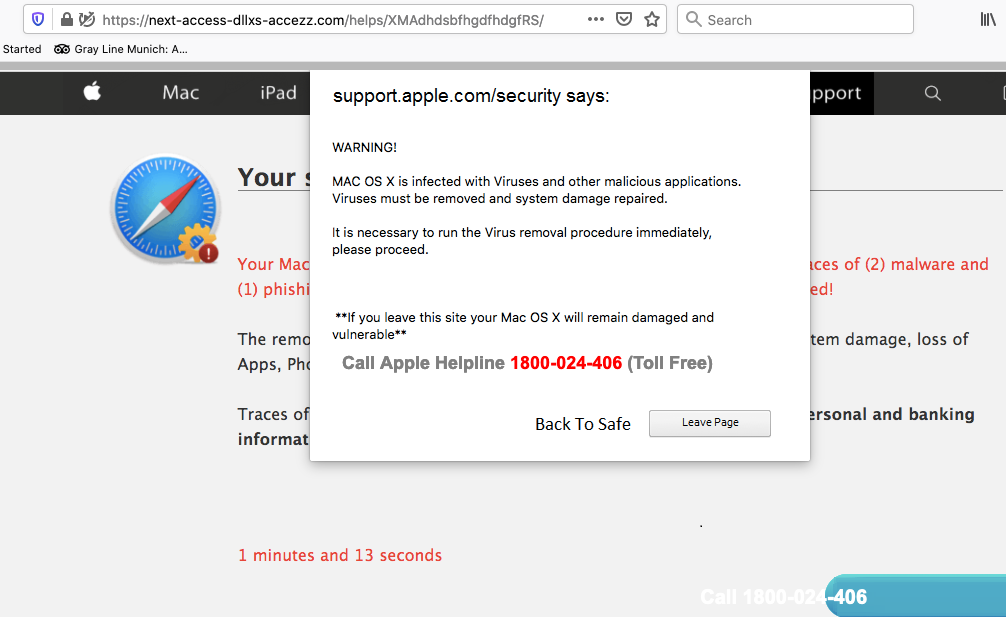Click the 'personal and banking' bold text
This screenshot has height=617, width=1006.
[892, 414]
